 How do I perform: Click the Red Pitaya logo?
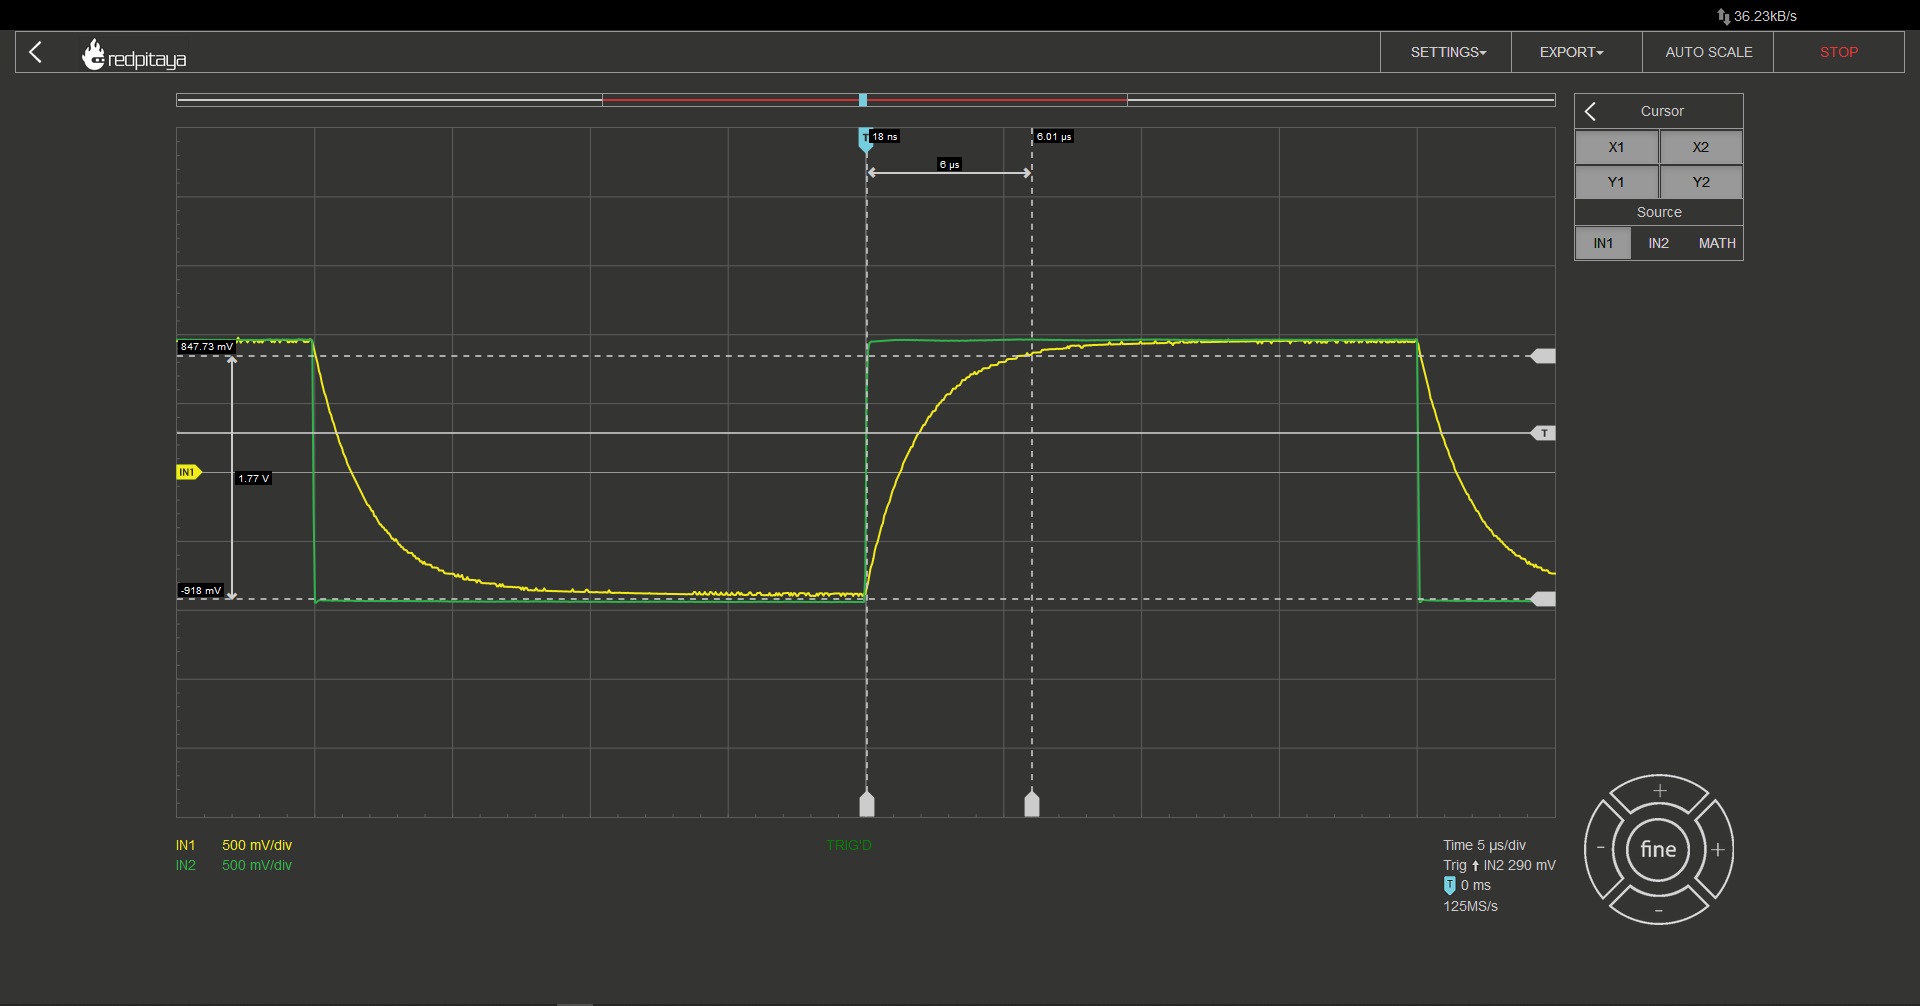point(134,55)
